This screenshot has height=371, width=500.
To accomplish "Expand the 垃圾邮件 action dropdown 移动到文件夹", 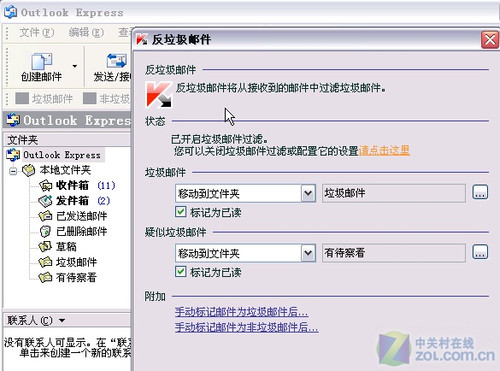I will (308, 193).
